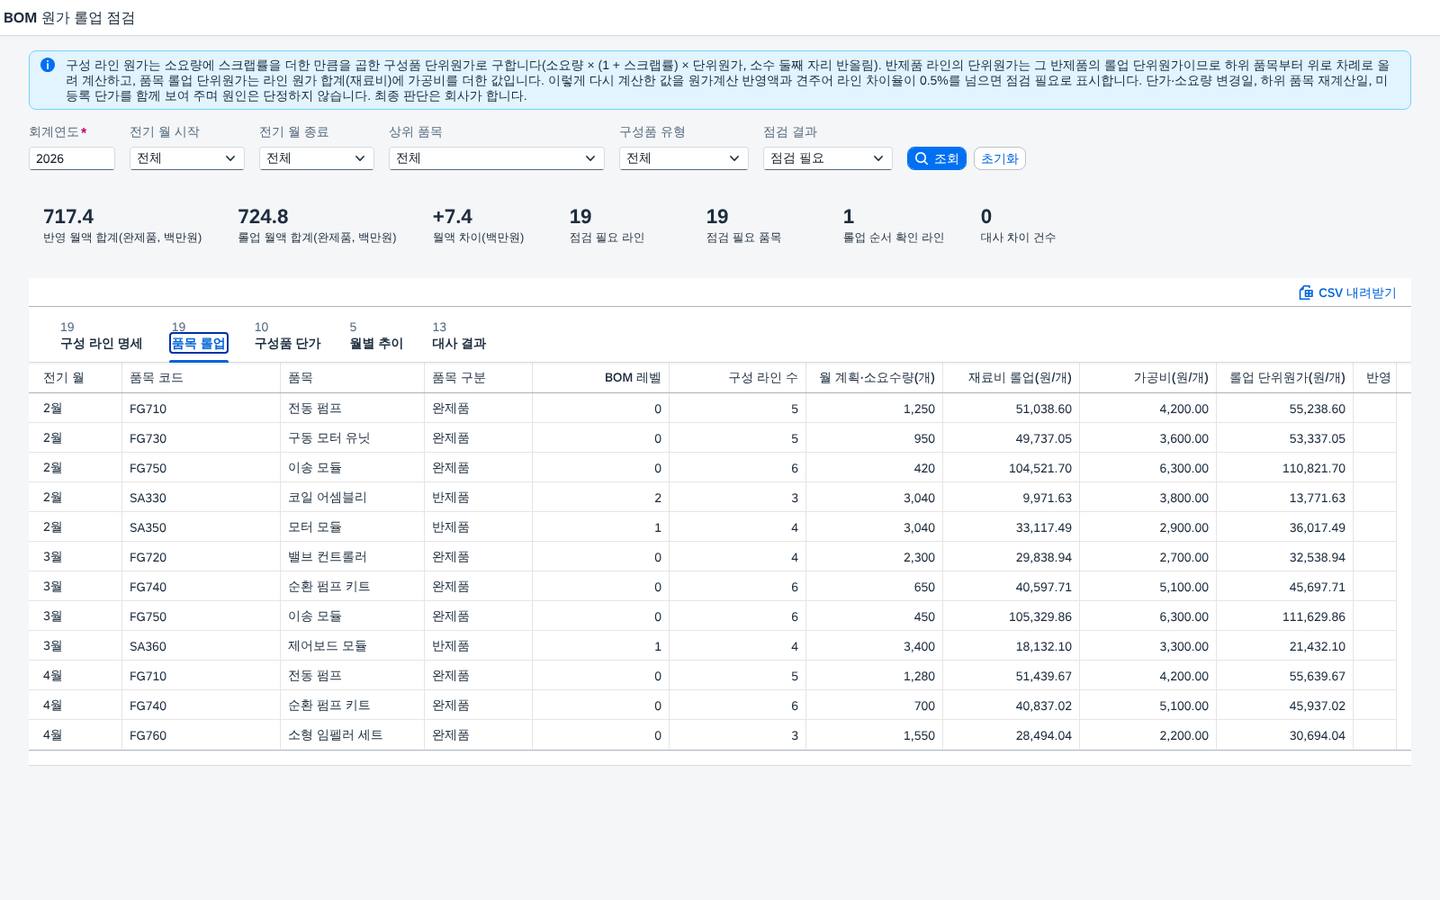This screenshot has width=1440, height=900.
Task: Open the 상위 품목 dropdown
Action: 496,158
